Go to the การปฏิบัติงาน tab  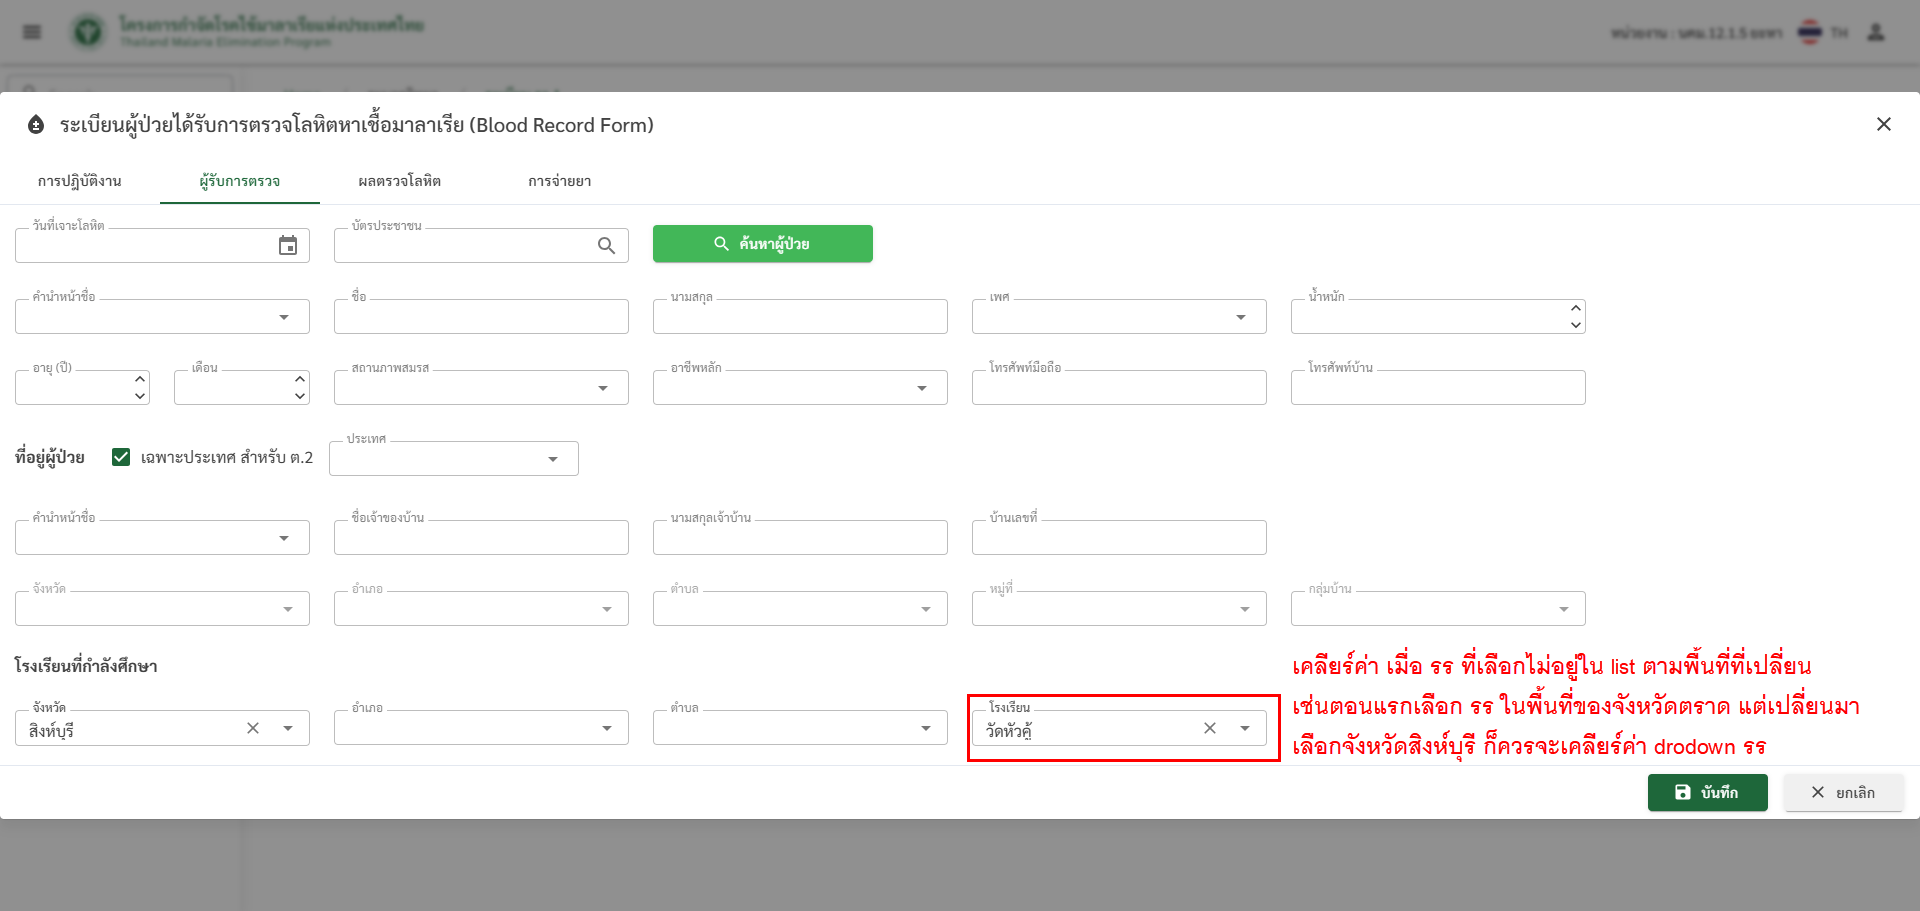coord(79,181)
